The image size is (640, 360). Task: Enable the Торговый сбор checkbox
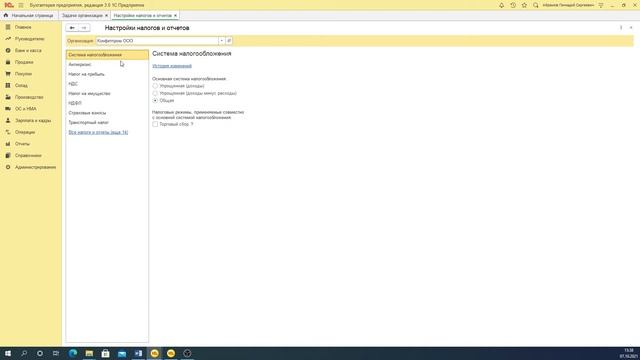(155, 124)
